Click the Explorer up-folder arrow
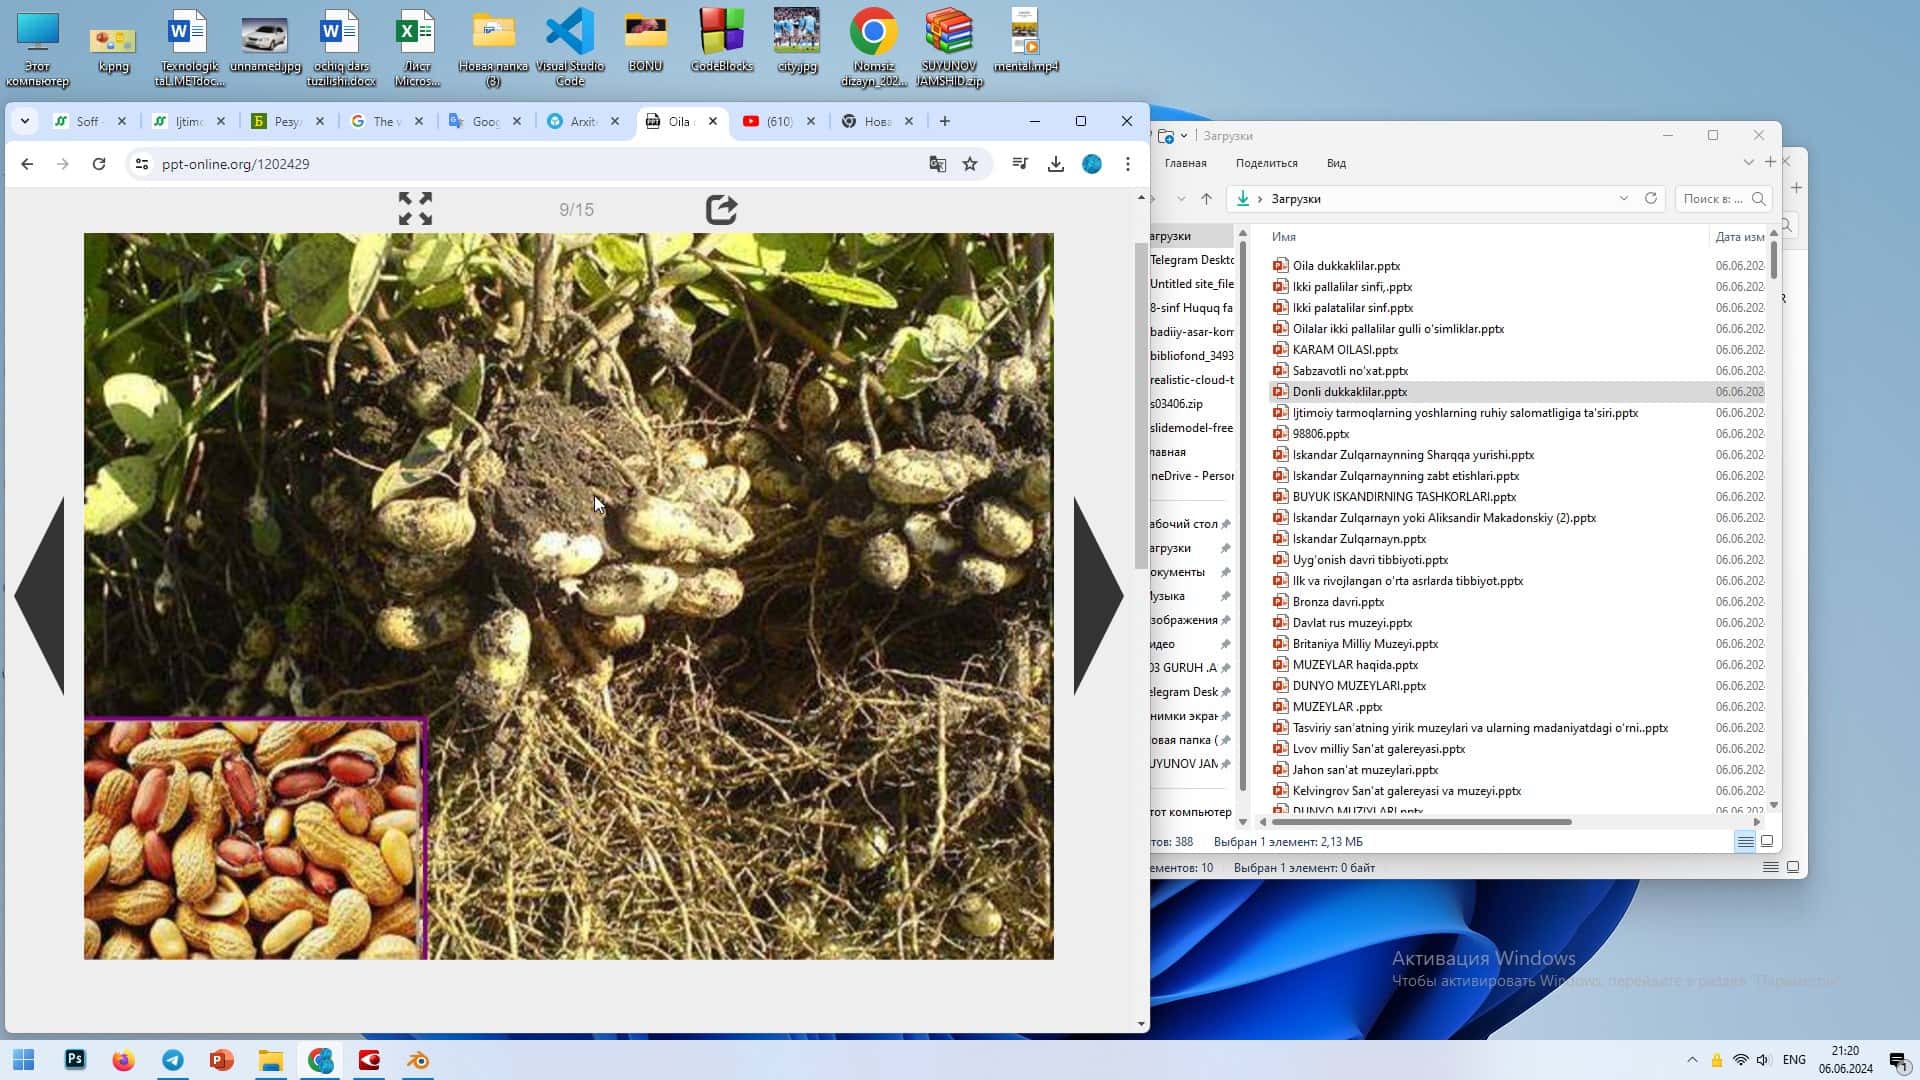Screen dimensions: 1920x1080 (1206, 199)
